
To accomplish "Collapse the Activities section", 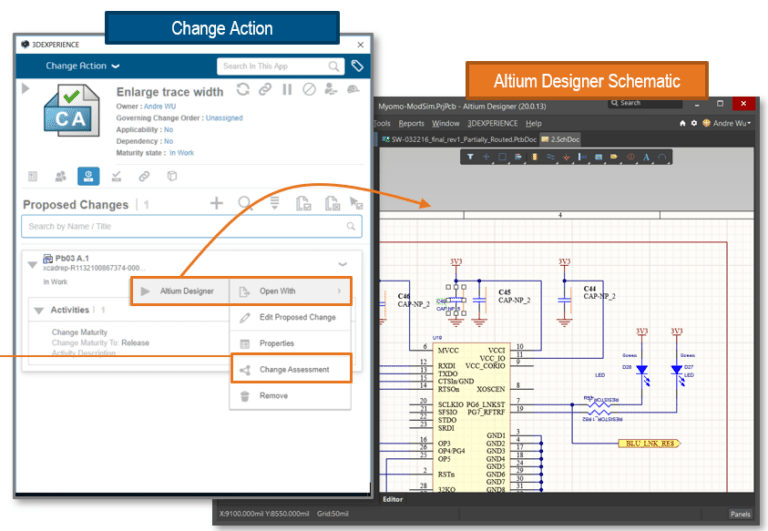I will pyautogui.click(x=39, y=311).
